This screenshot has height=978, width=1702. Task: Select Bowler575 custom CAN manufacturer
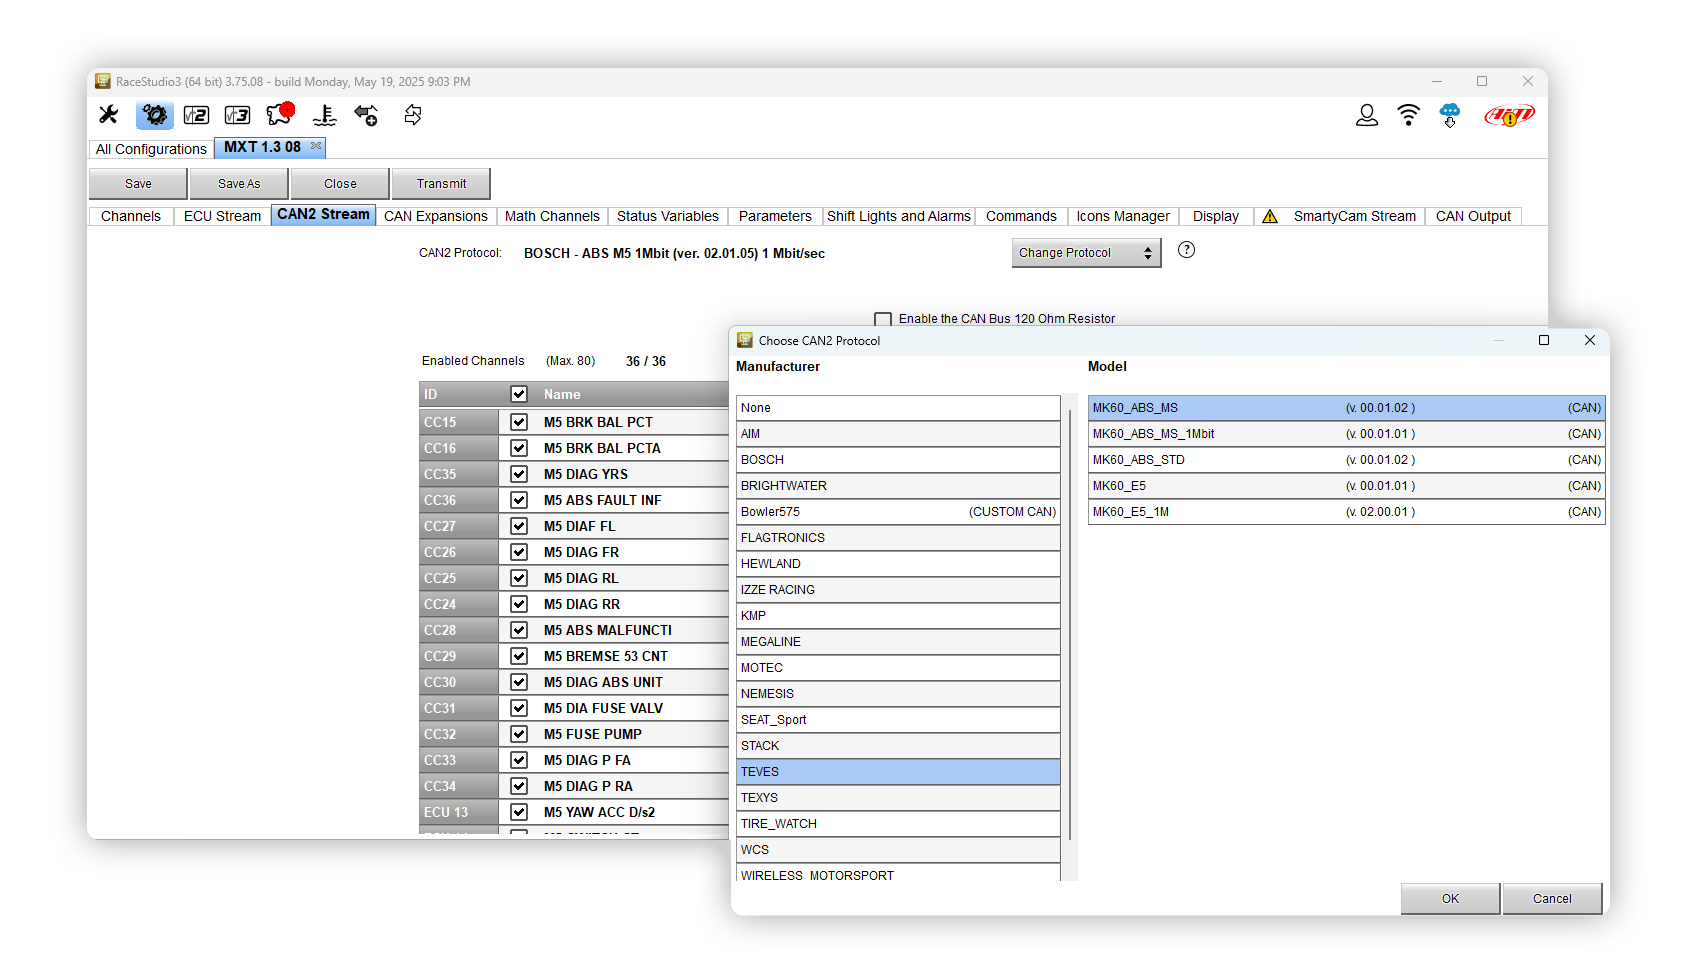tap(898, 512)
